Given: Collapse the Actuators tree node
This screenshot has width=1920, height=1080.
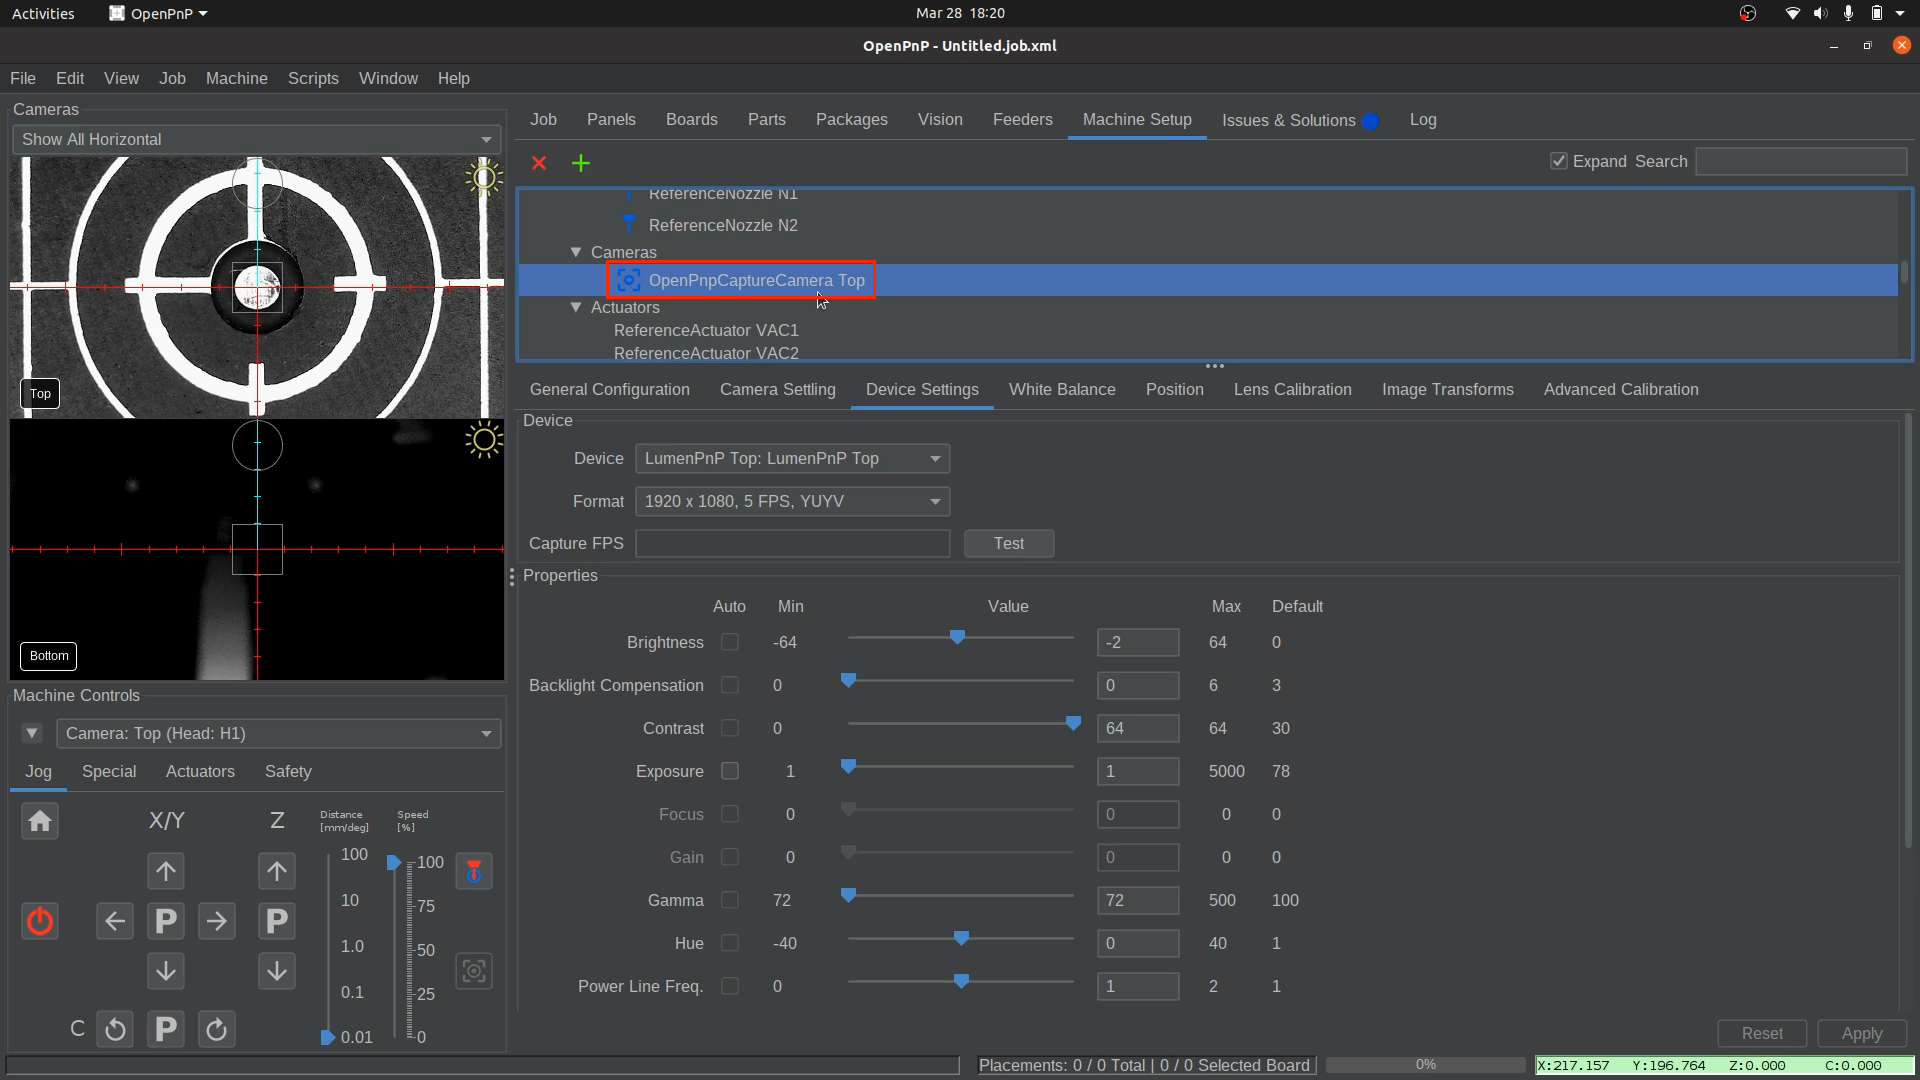Looking at the screenshot, I should pyautogui.click(x=576, y=307).
